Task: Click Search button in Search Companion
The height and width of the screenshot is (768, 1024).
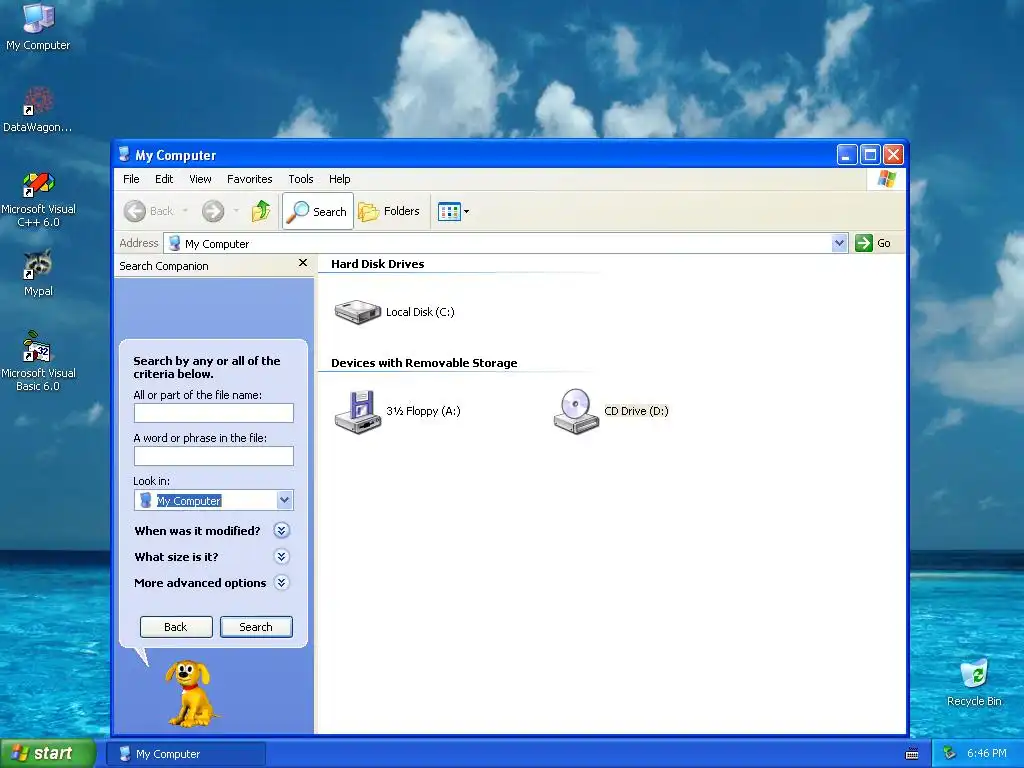Action: tap(256, 627)
